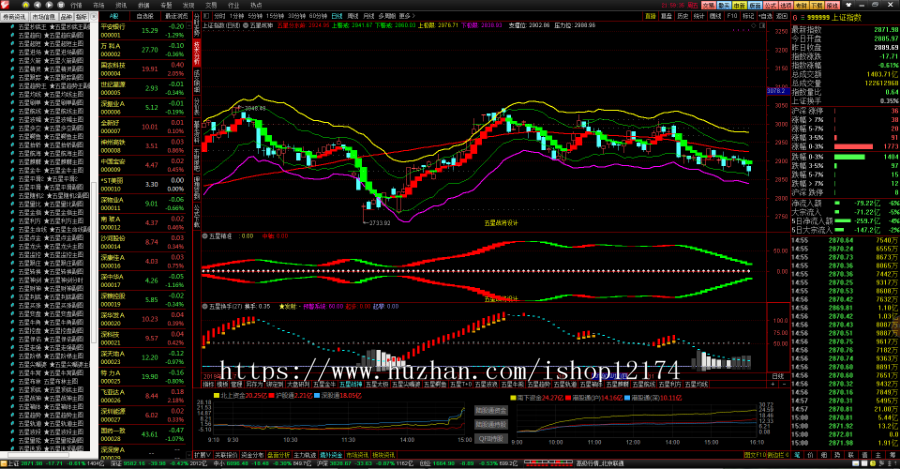Viewport: 900px width, 469px height.
Task: Click the forward arrow navigation icon
Action: (x=49, y=5)
